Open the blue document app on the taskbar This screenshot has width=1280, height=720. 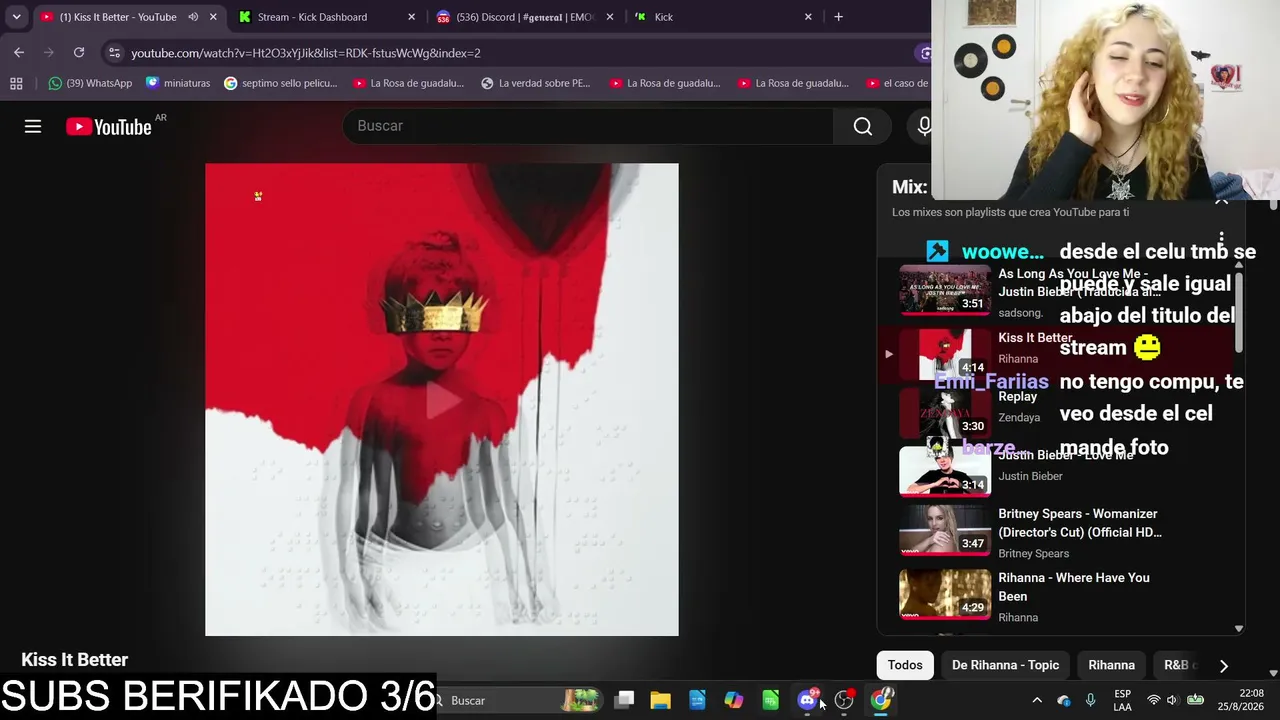[697, 700]
